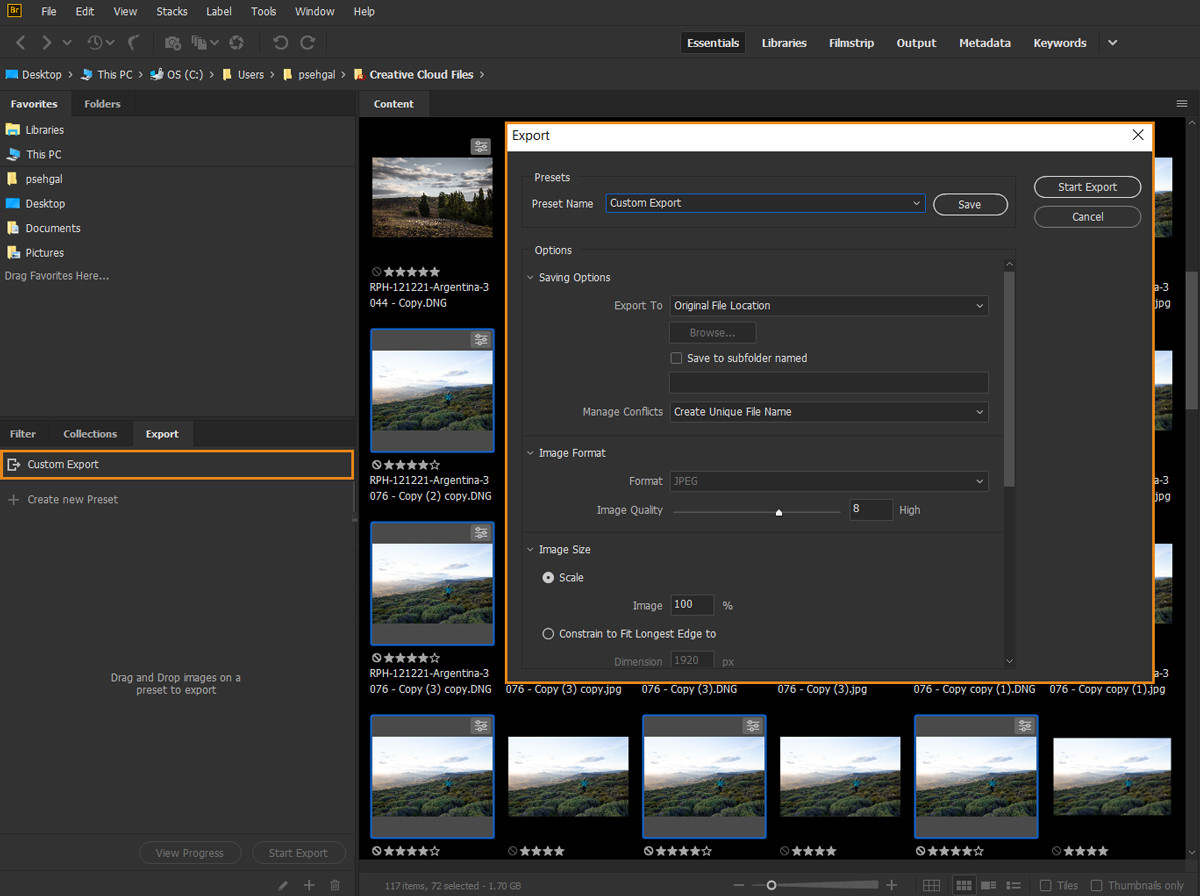Click the Image Quality slider handle
The width and height of the screenshot is (1200, 896).
(x=779, y=511)
